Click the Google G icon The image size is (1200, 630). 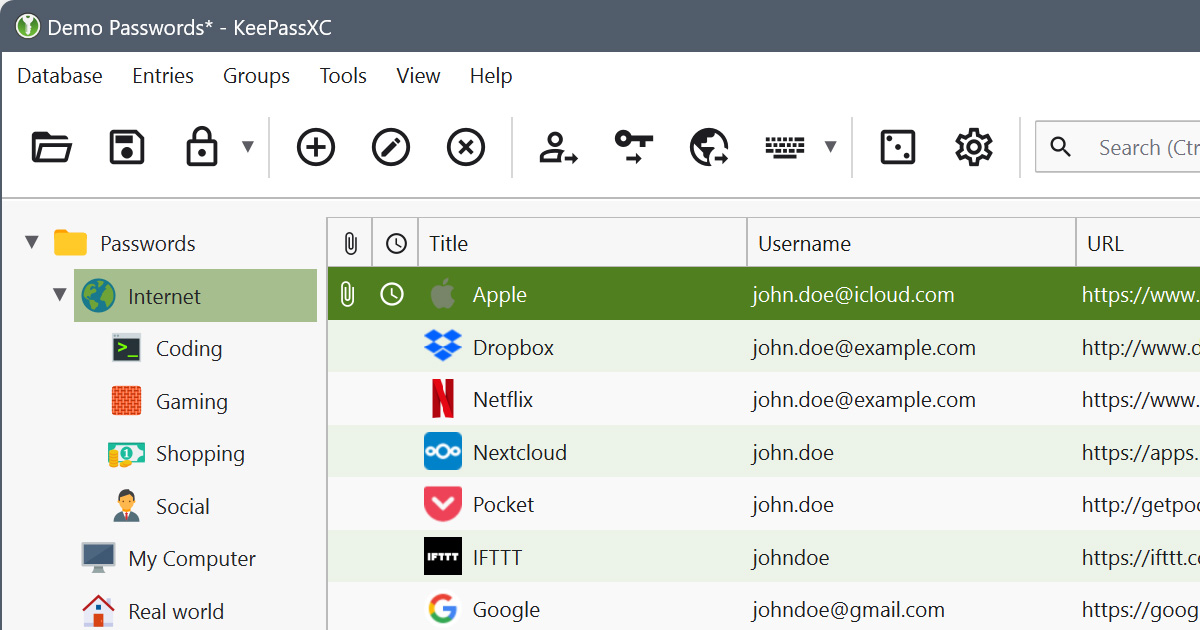pos(443,609)
